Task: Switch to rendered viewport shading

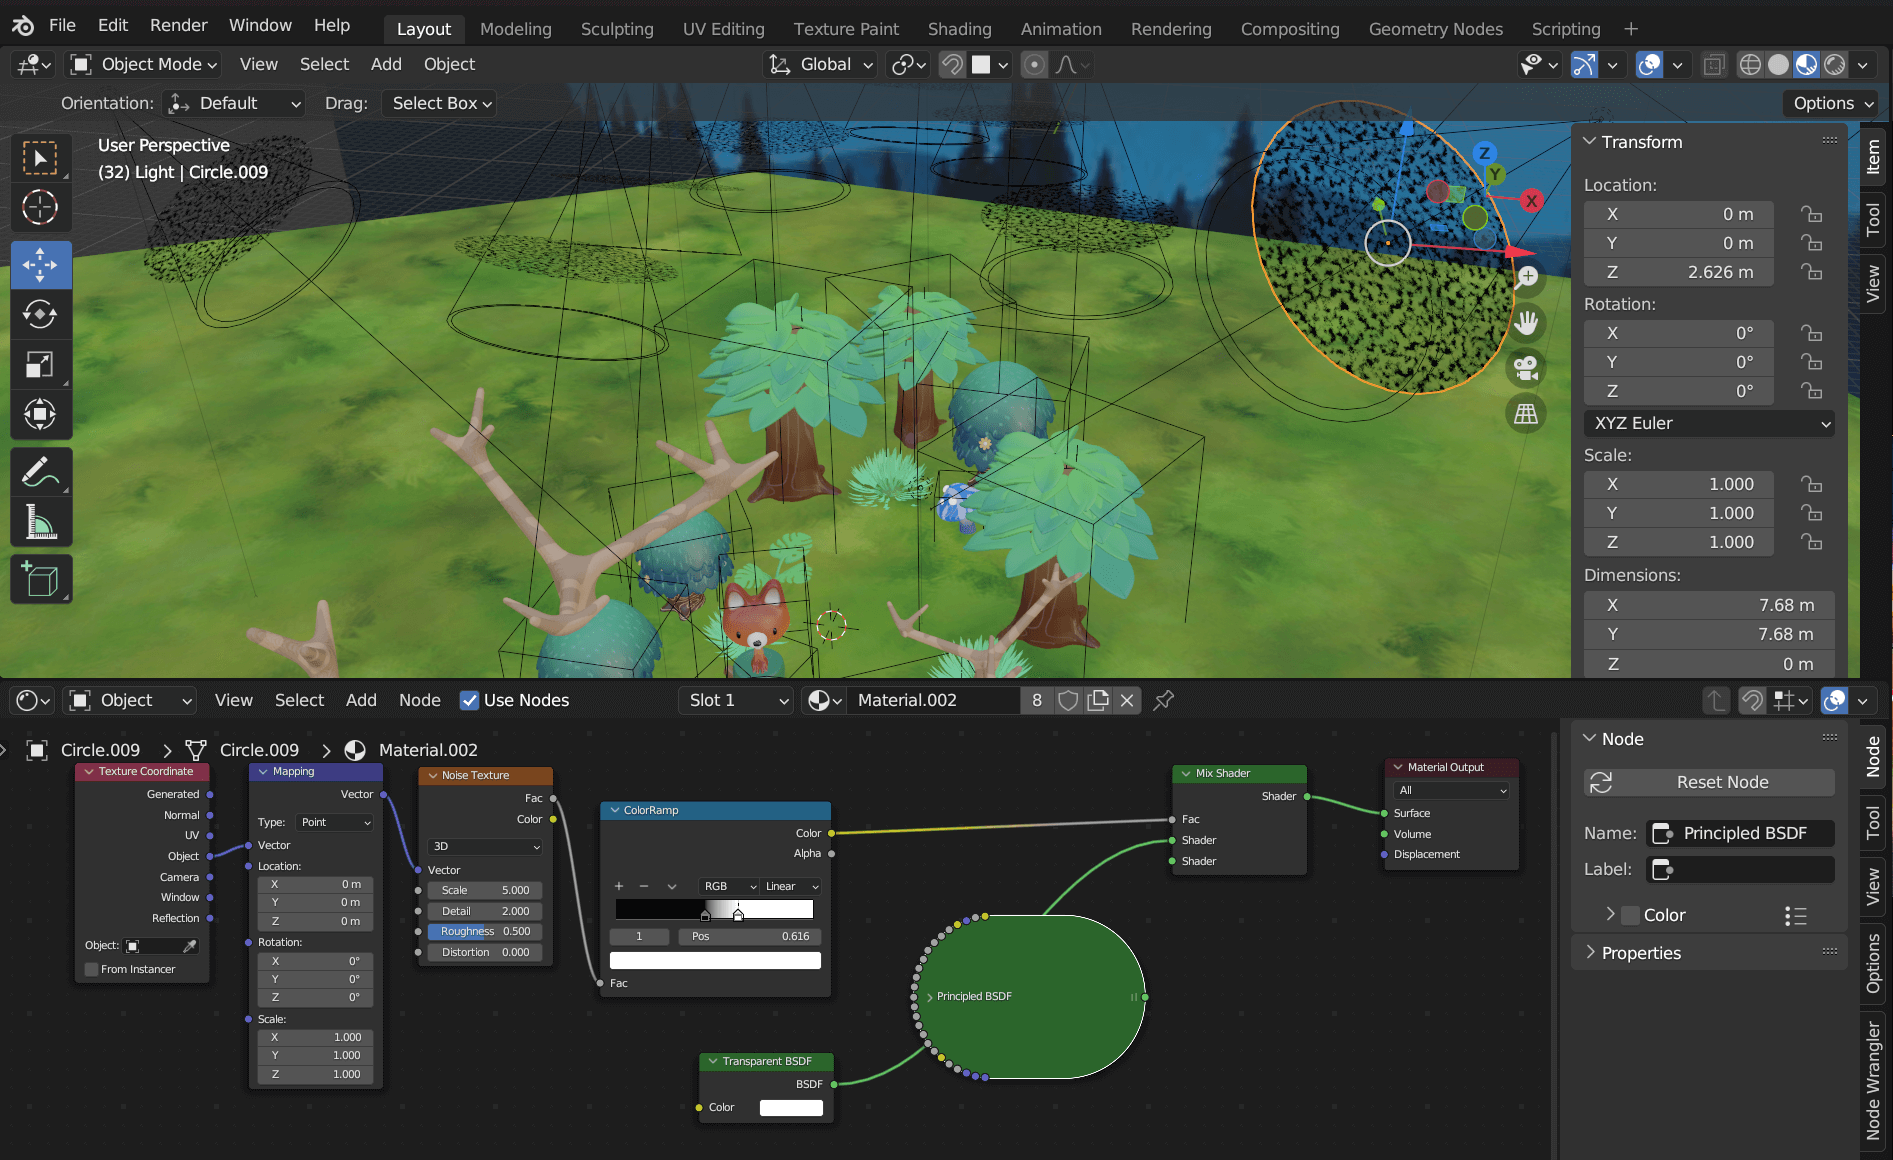Action: [1834, 65]
